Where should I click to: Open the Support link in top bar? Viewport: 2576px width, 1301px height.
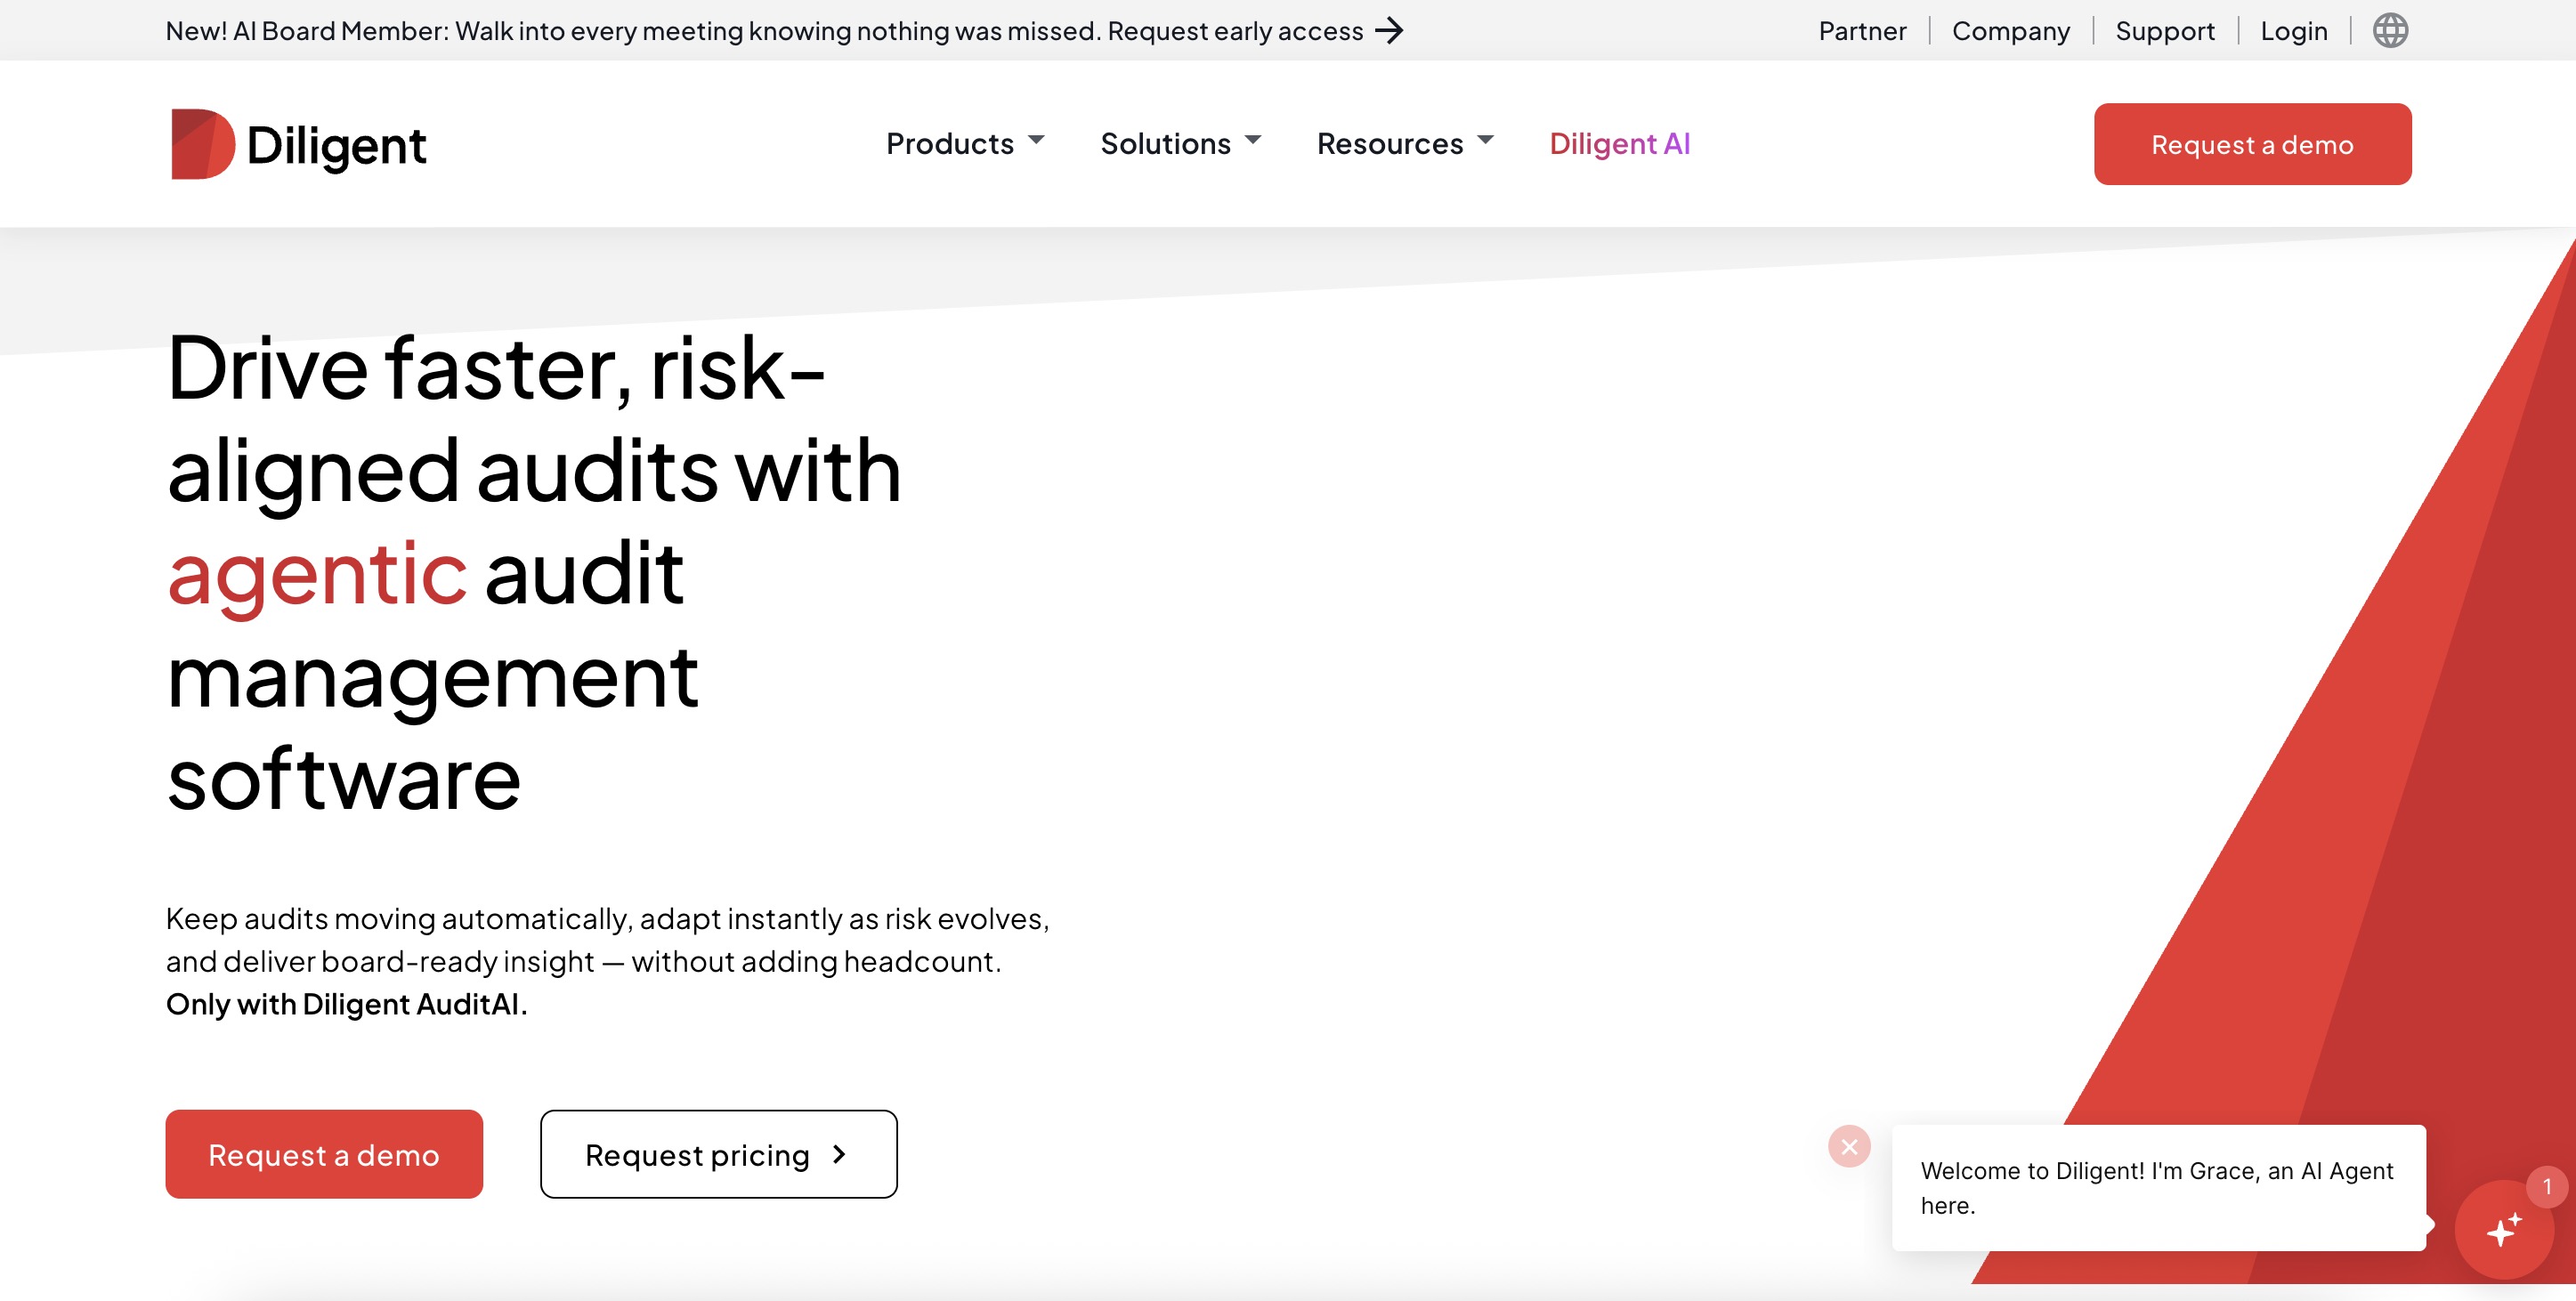(2165, 31)
